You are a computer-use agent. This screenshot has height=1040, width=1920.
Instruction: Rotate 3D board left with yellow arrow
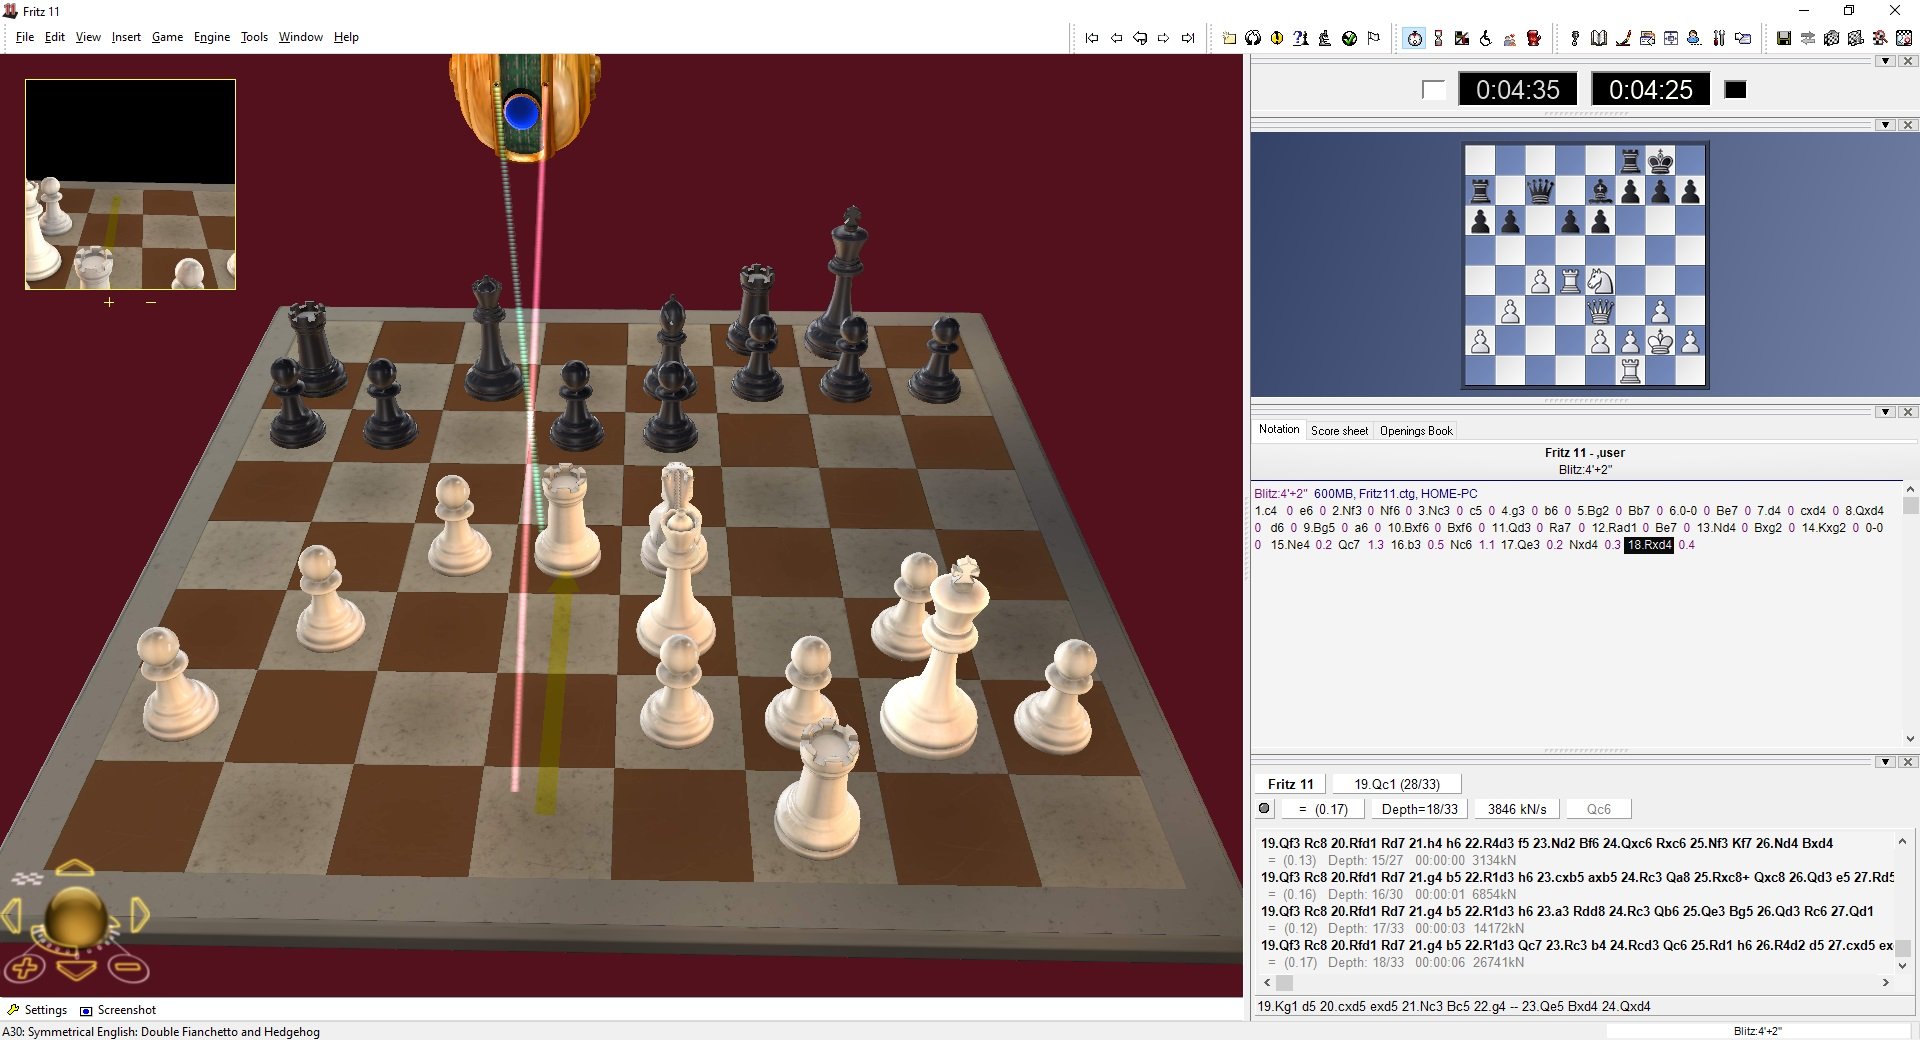pyautogui.click(x=12, y=915)
